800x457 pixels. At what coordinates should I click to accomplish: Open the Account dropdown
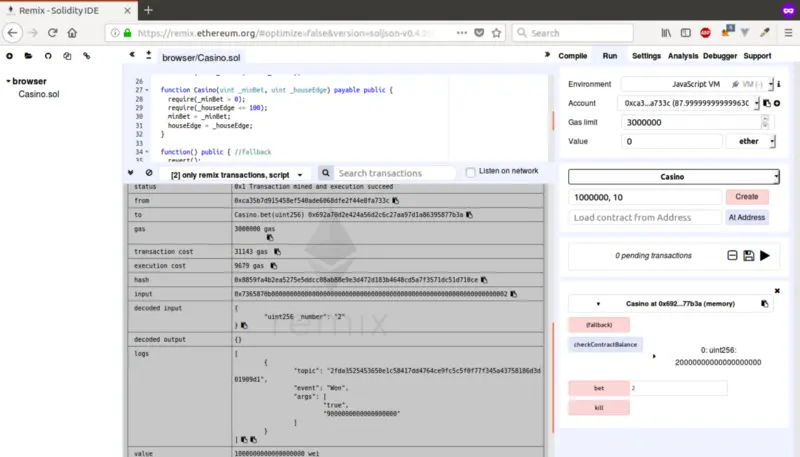tap(688, 103)
